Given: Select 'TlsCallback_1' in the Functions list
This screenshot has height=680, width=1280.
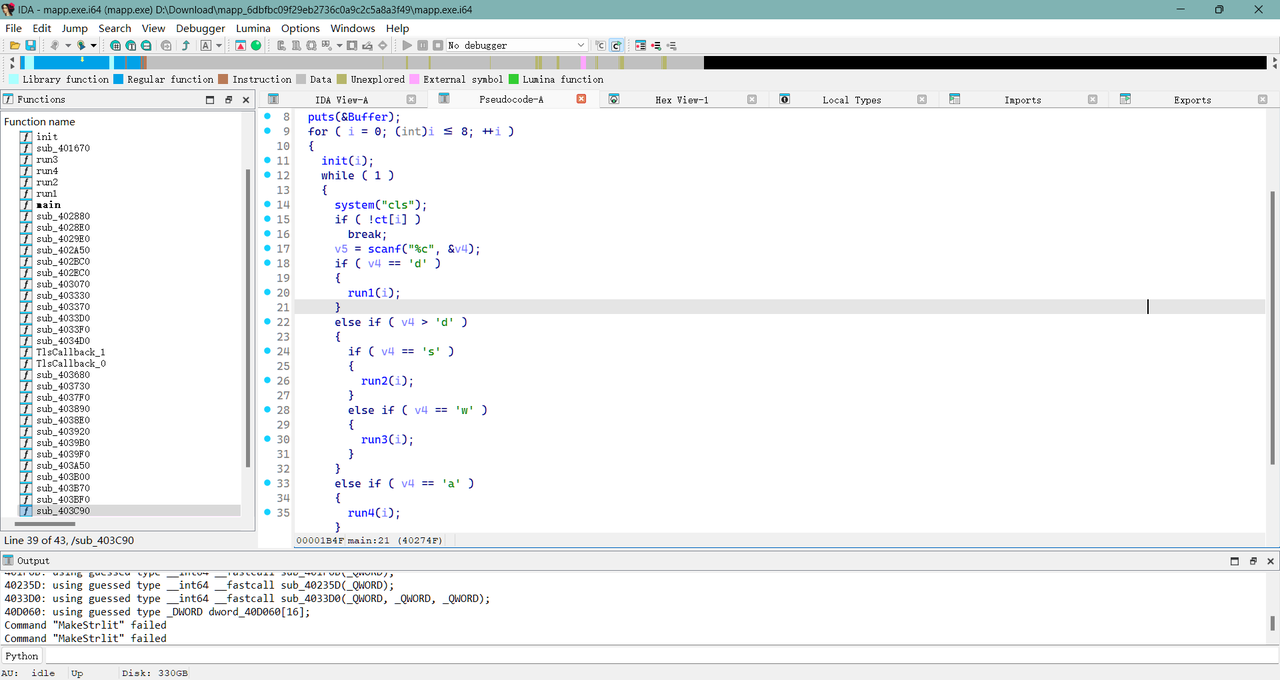Looking at the screenshot, I should [x=70, y=352].
